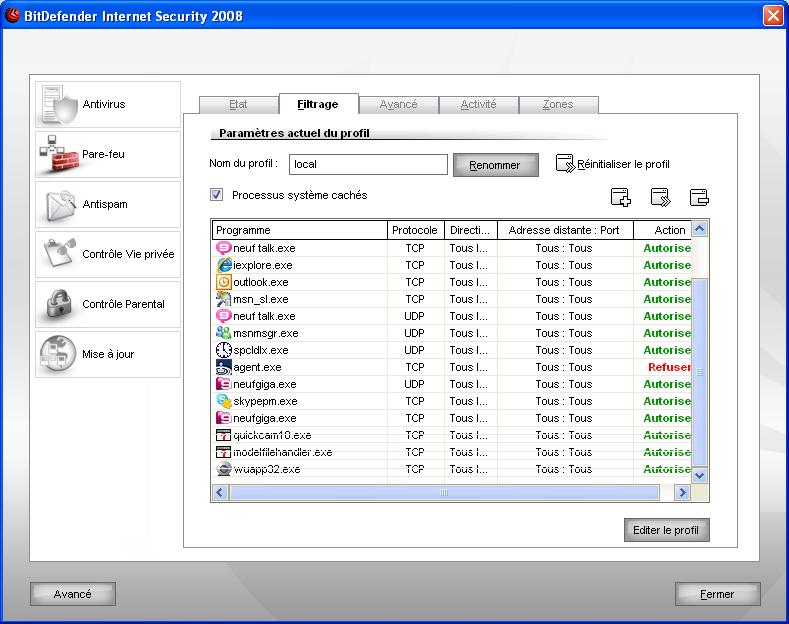Click the BitDefender logo in title bar
789x624 pixels.
tap(12, 16)
